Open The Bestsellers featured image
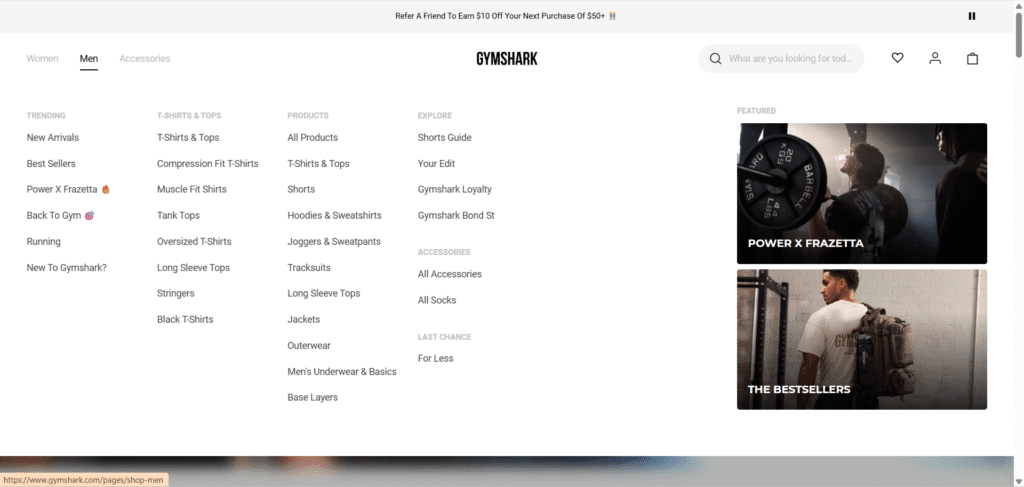This screenshot has height=487, width=1024. click(x=862, y=339)
